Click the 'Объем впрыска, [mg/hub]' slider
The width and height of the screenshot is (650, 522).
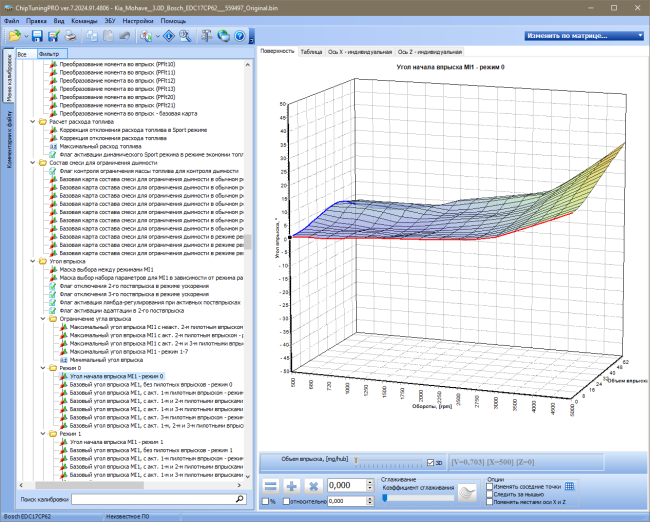[x=389, y=461]
